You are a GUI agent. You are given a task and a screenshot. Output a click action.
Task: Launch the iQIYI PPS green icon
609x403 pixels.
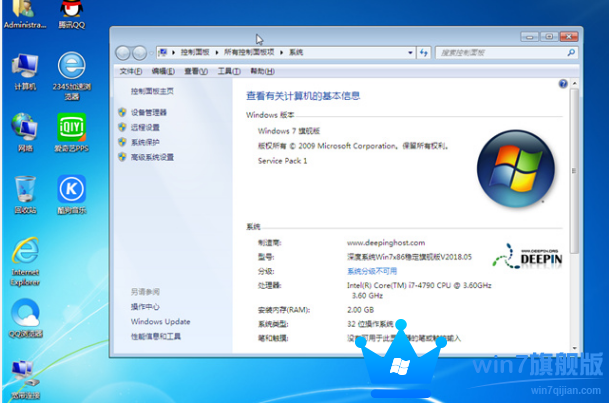pyautogui.click(x=71, y=132)
